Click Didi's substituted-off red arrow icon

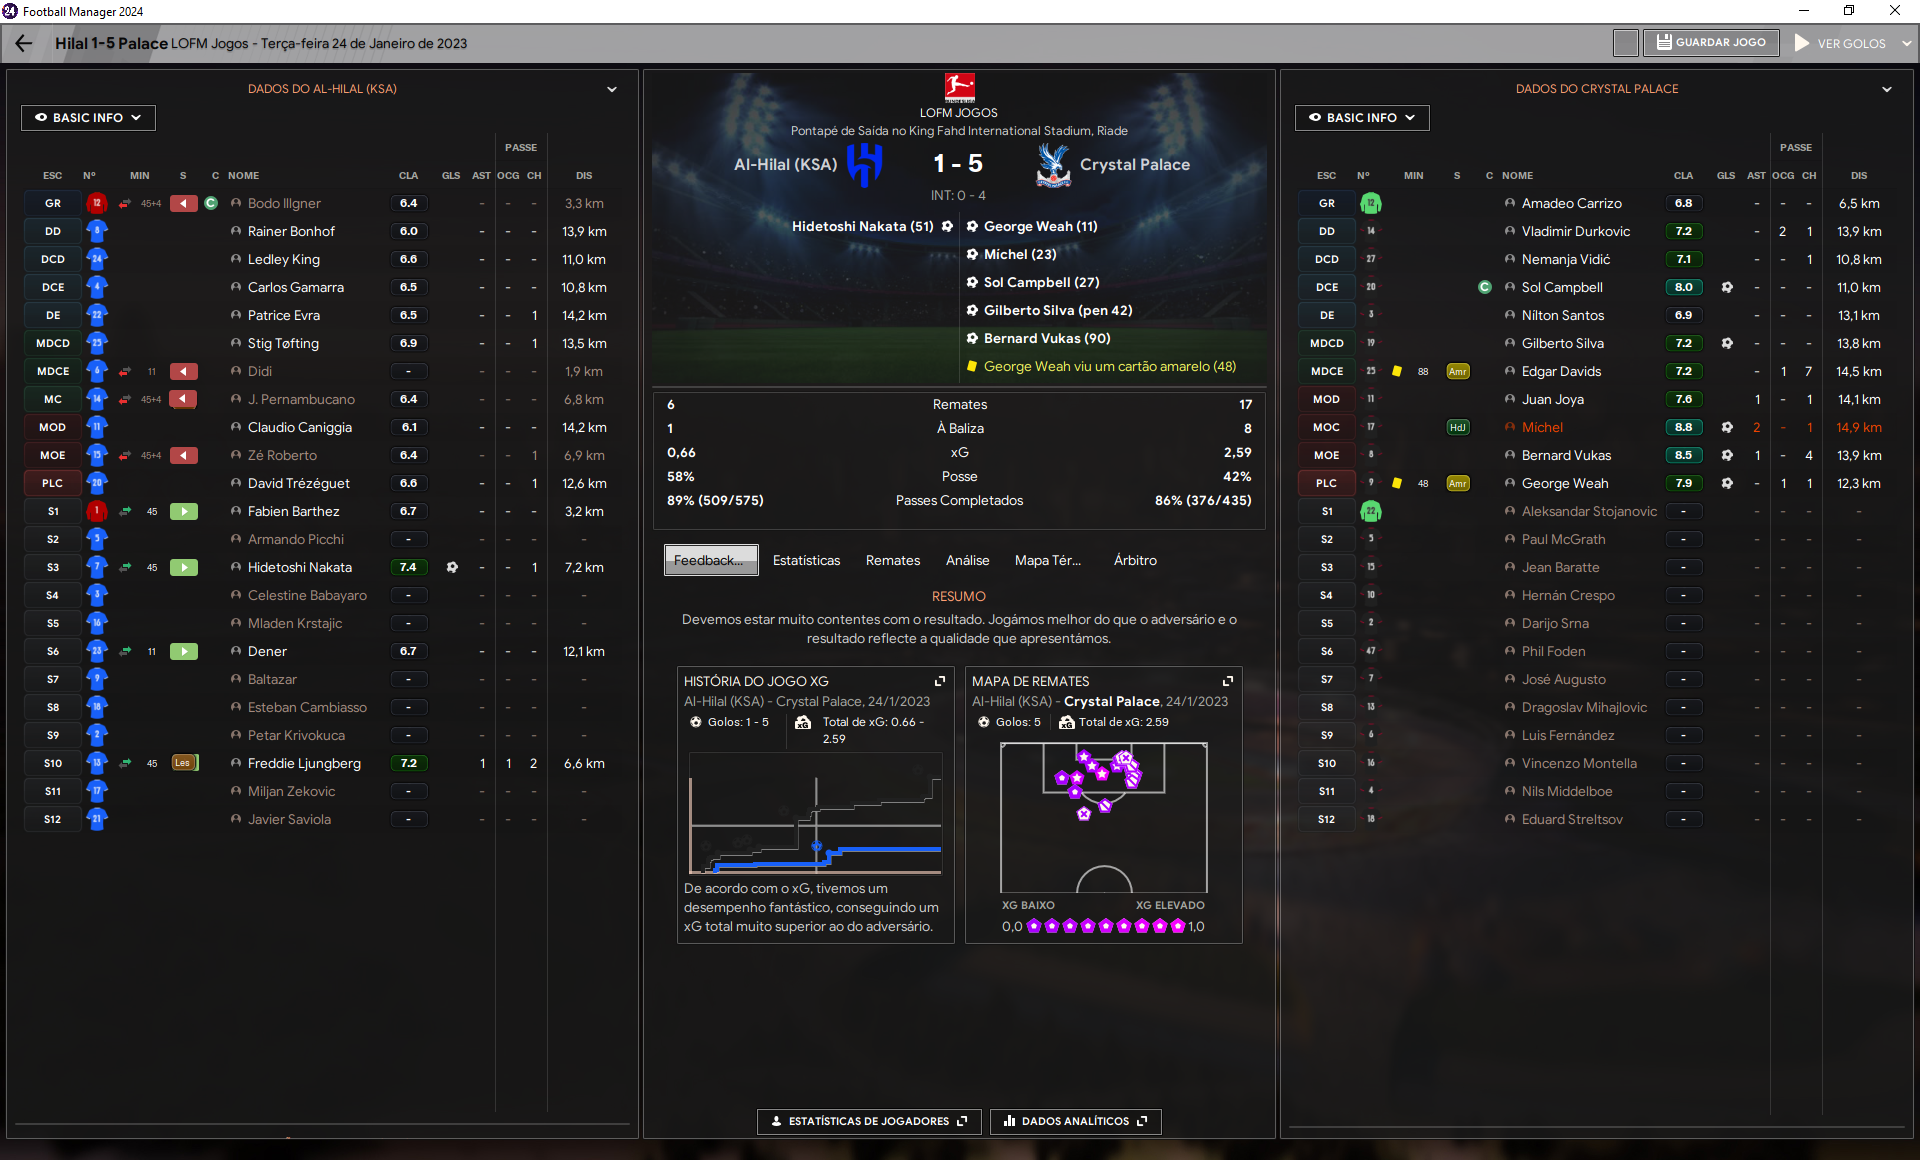tap(184, 371)
